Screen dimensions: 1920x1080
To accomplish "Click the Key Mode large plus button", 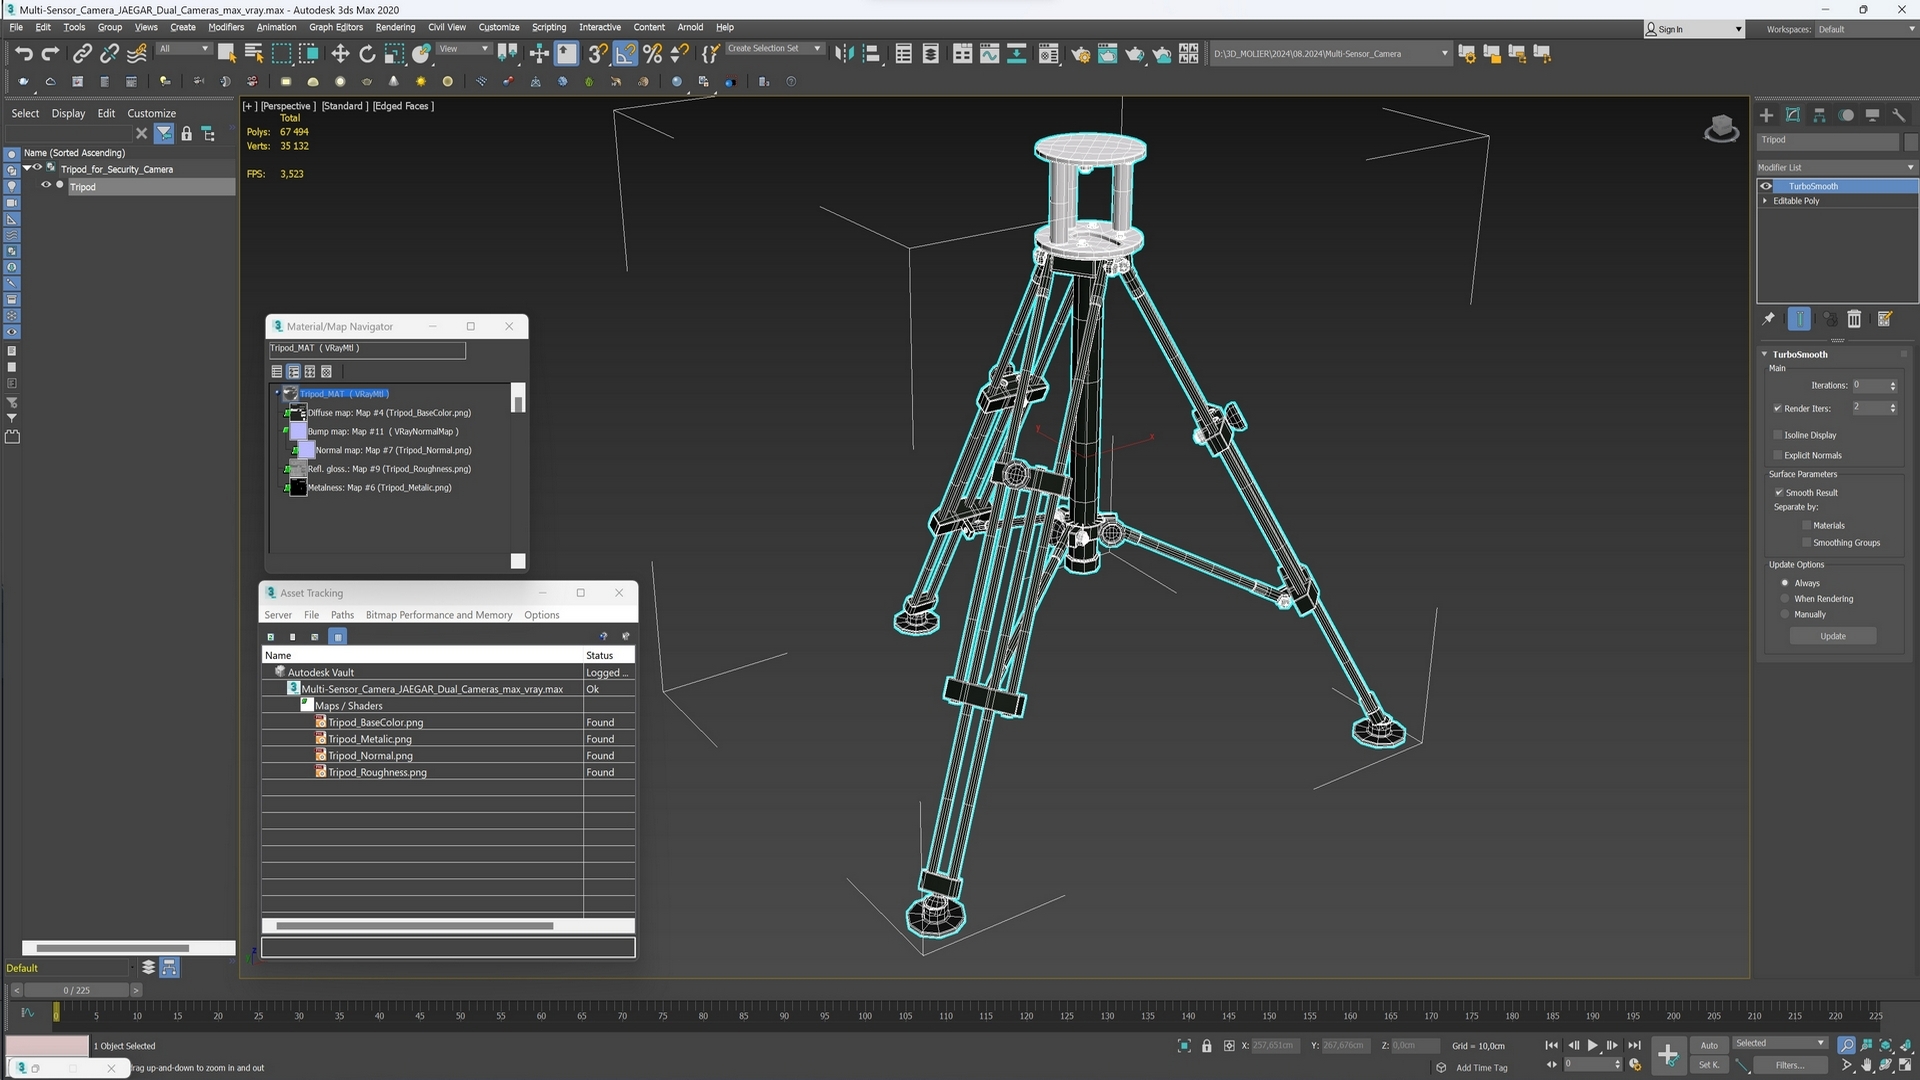I will [1667, 1054].
